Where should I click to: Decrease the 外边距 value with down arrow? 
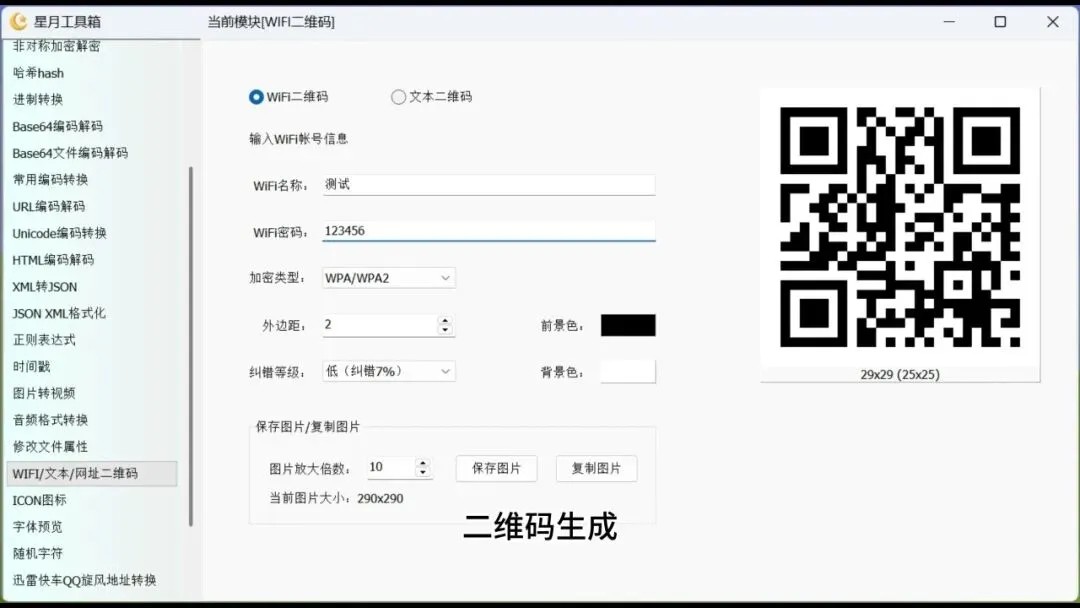click(445, 330)
